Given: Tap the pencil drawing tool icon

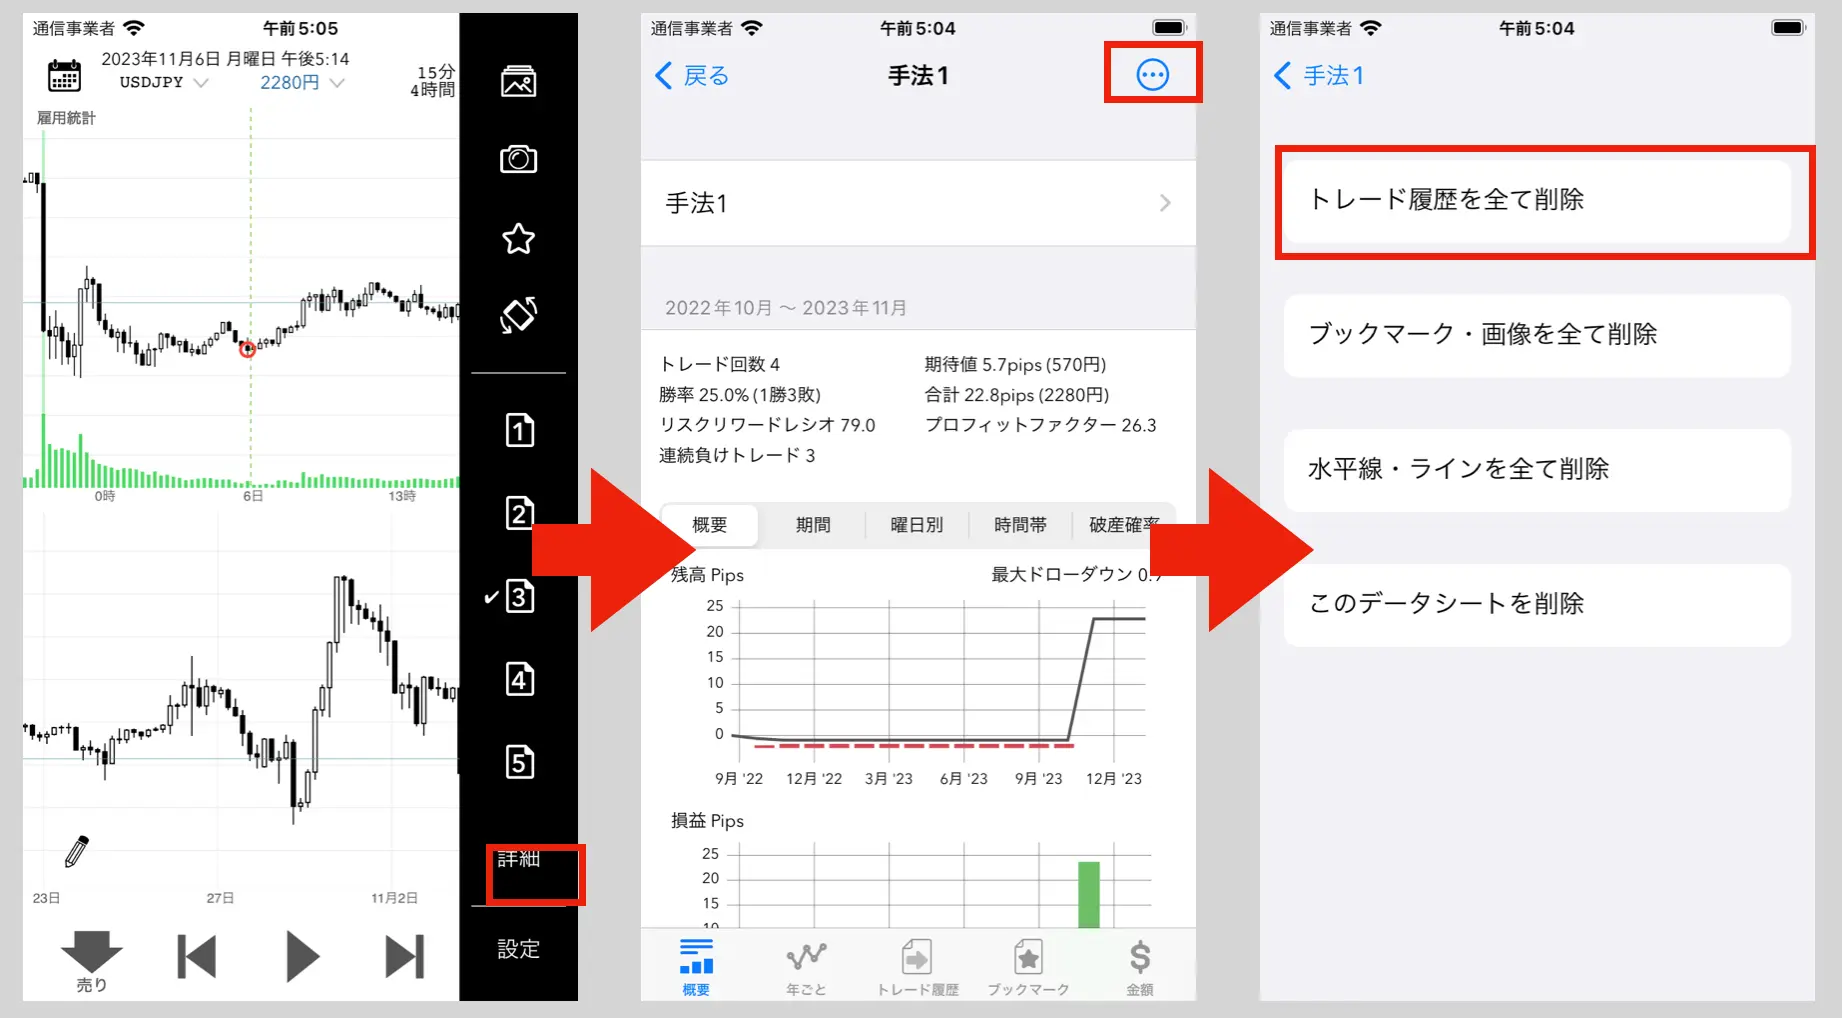Looking at the screenshot, I should tap(77, 851).
